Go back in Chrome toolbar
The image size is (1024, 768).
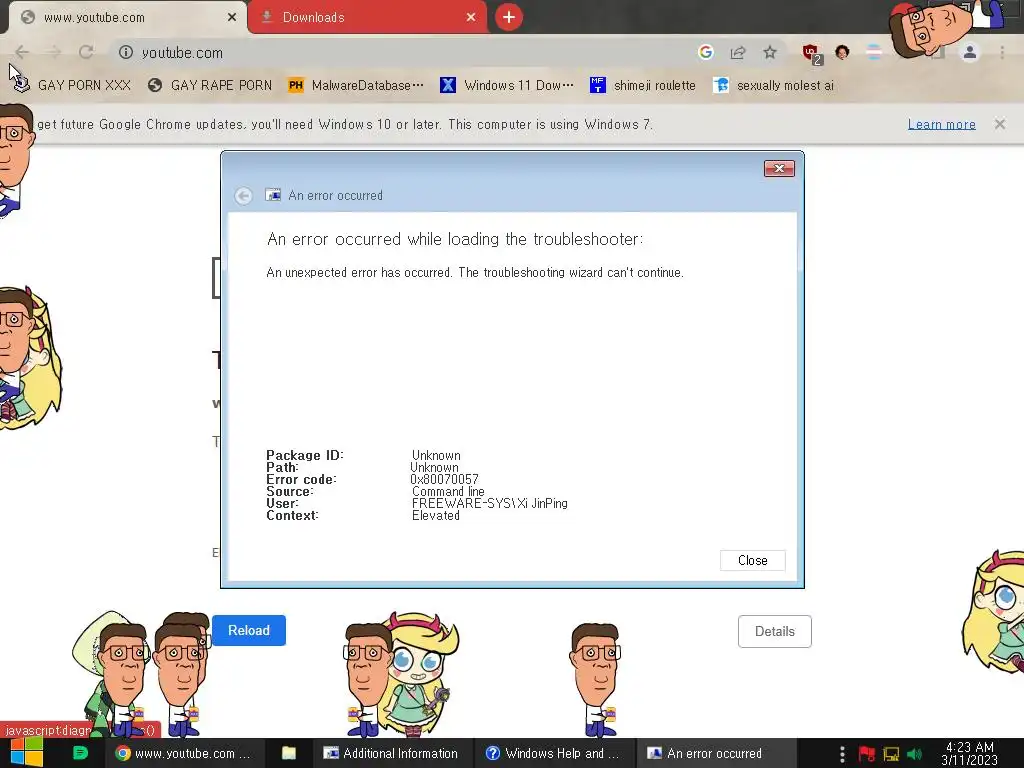(x=22, y=52)
